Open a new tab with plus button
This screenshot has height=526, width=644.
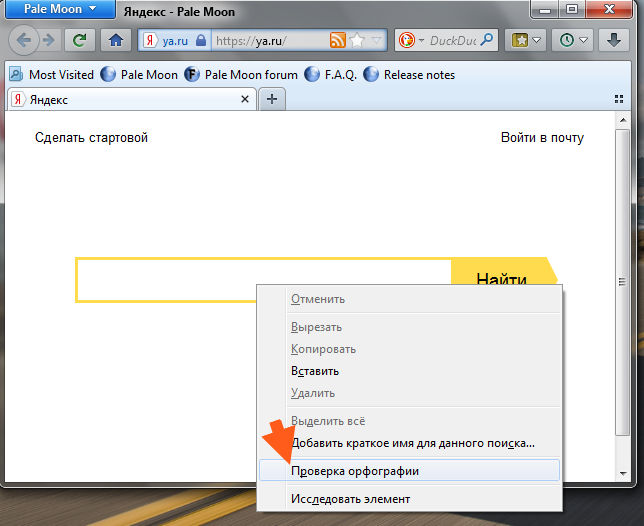click(x=272, y=99)
